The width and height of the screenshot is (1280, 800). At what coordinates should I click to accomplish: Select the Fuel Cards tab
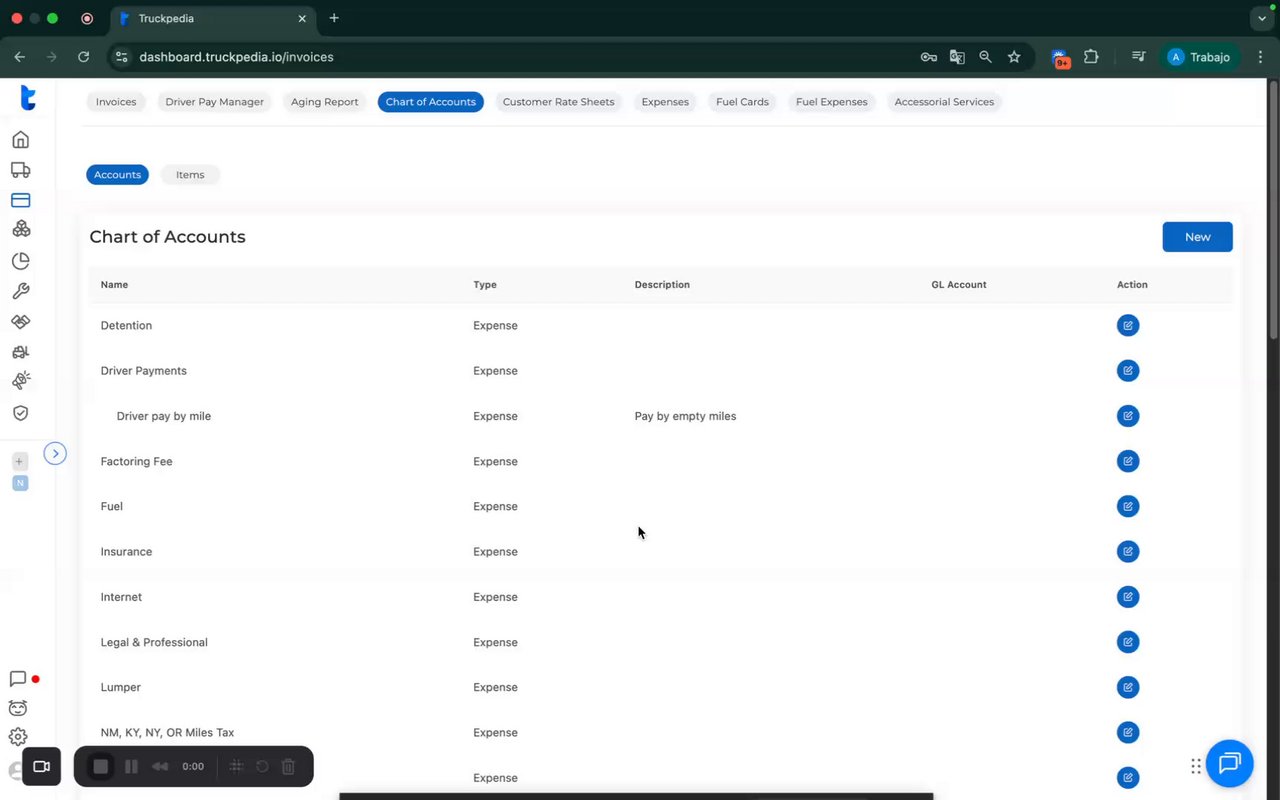[x=742, y=102]
